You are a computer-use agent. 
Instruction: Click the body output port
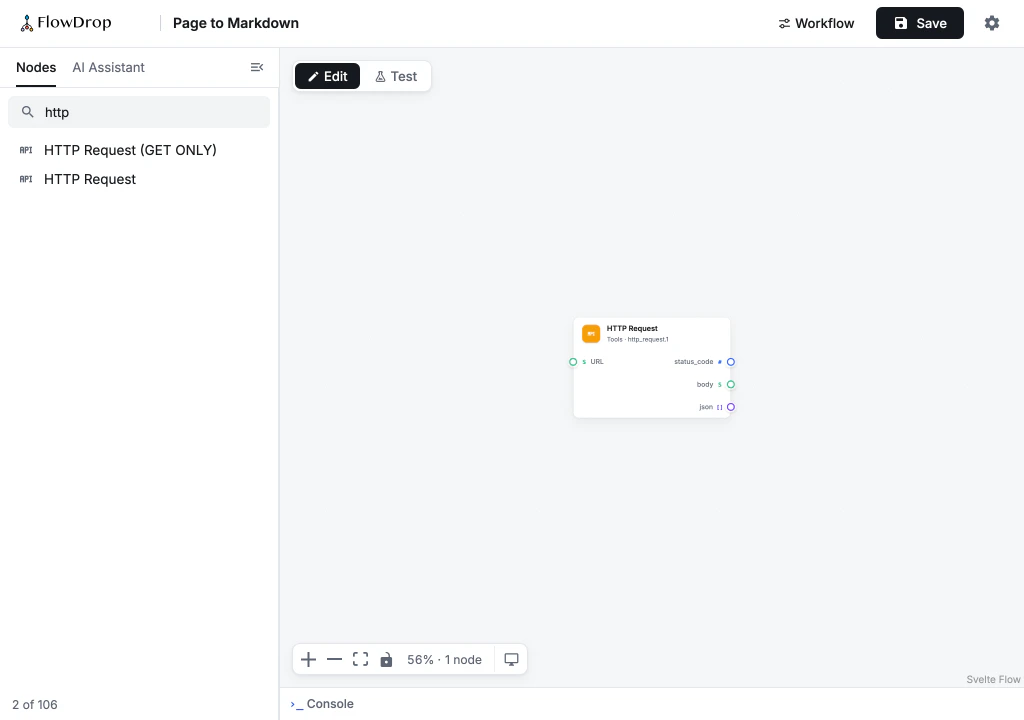(x=731, y=385)
